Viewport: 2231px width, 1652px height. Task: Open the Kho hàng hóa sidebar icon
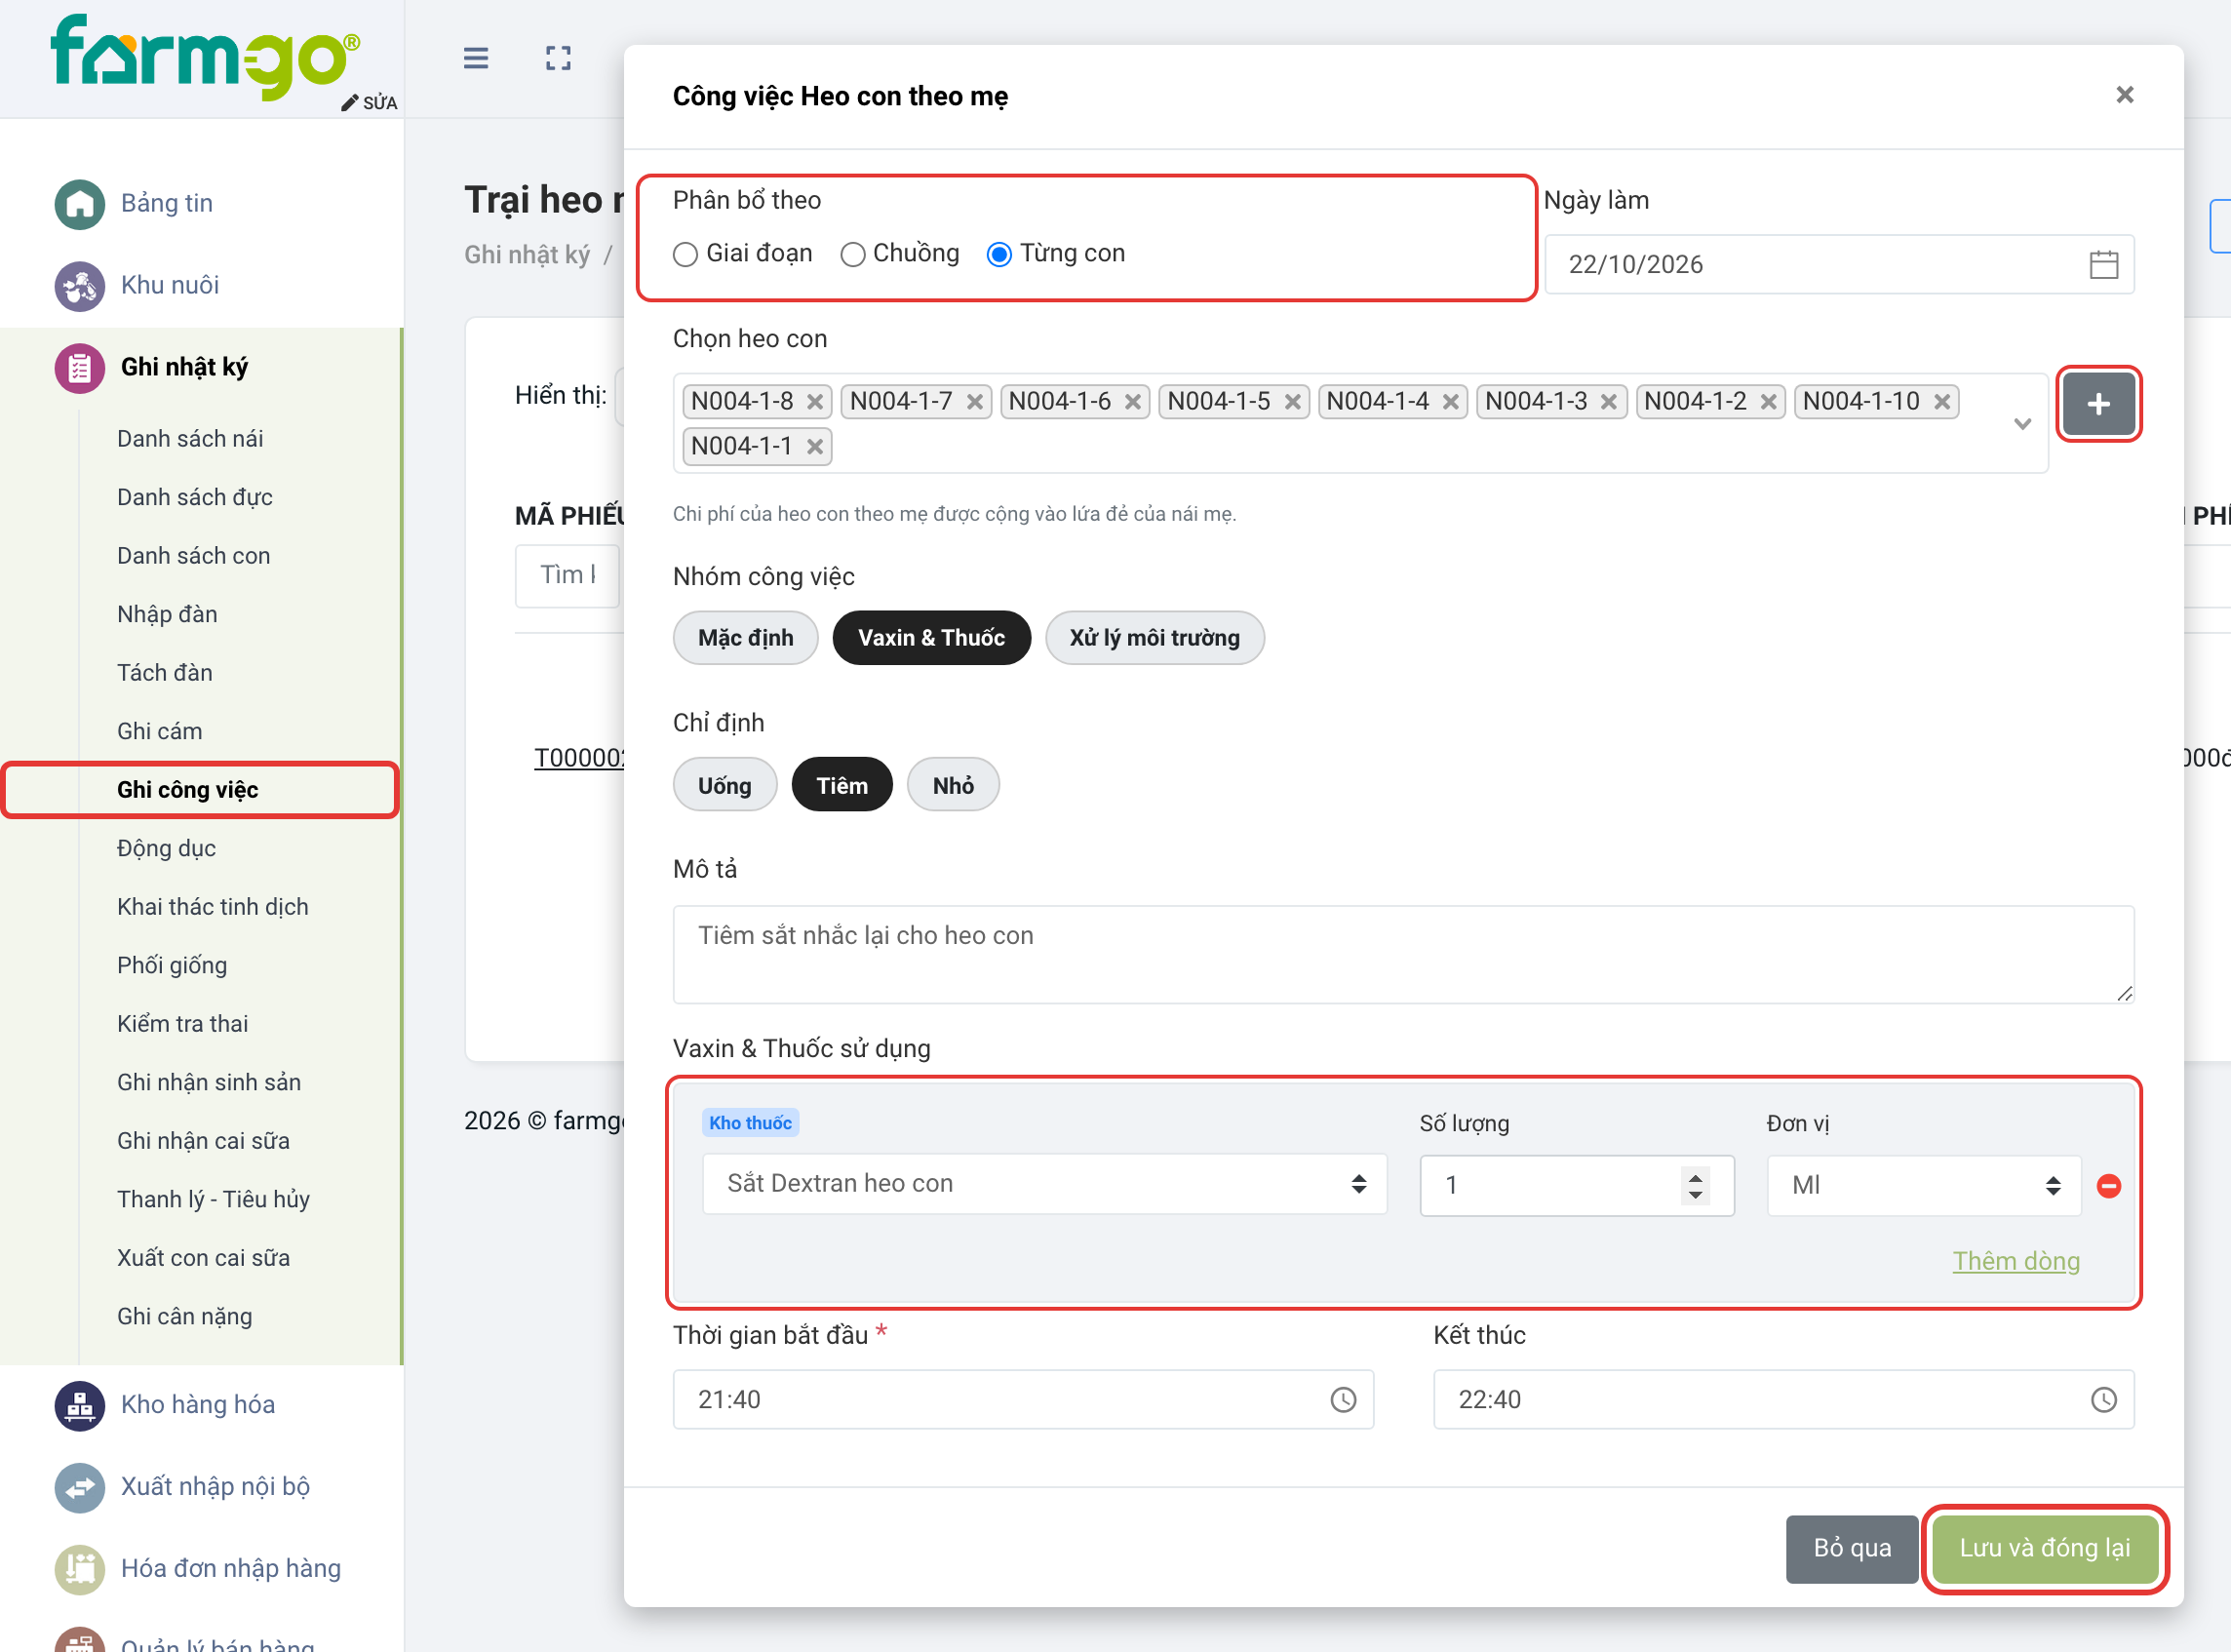coord(80,1405)
